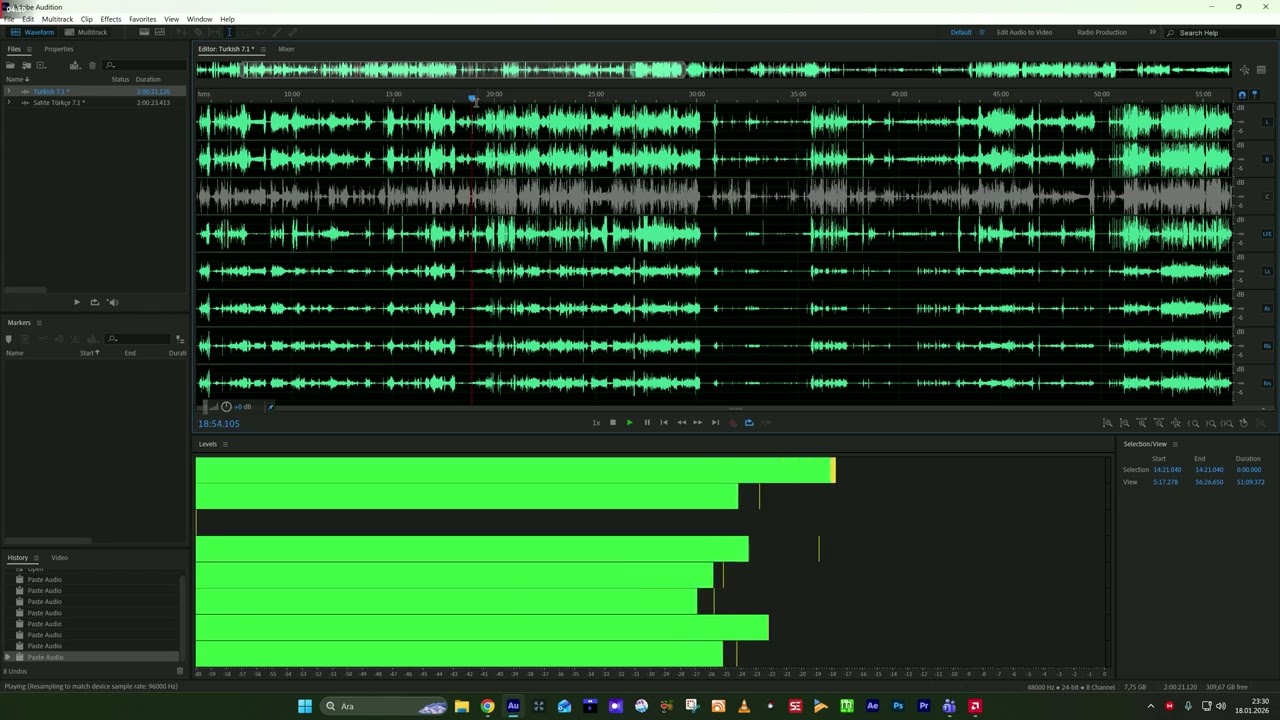Select the Edit Audio to Video workspace
Viewport: 1280px width, 720px height.
(1024, 32)
